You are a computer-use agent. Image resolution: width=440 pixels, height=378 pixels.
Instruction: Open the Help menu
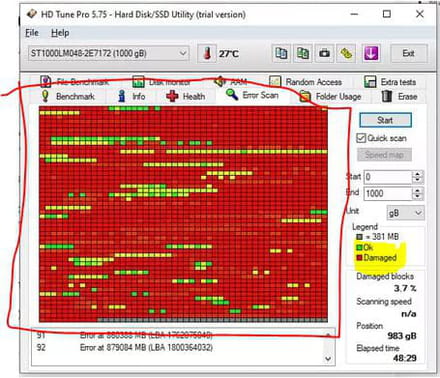coord(60,33)
